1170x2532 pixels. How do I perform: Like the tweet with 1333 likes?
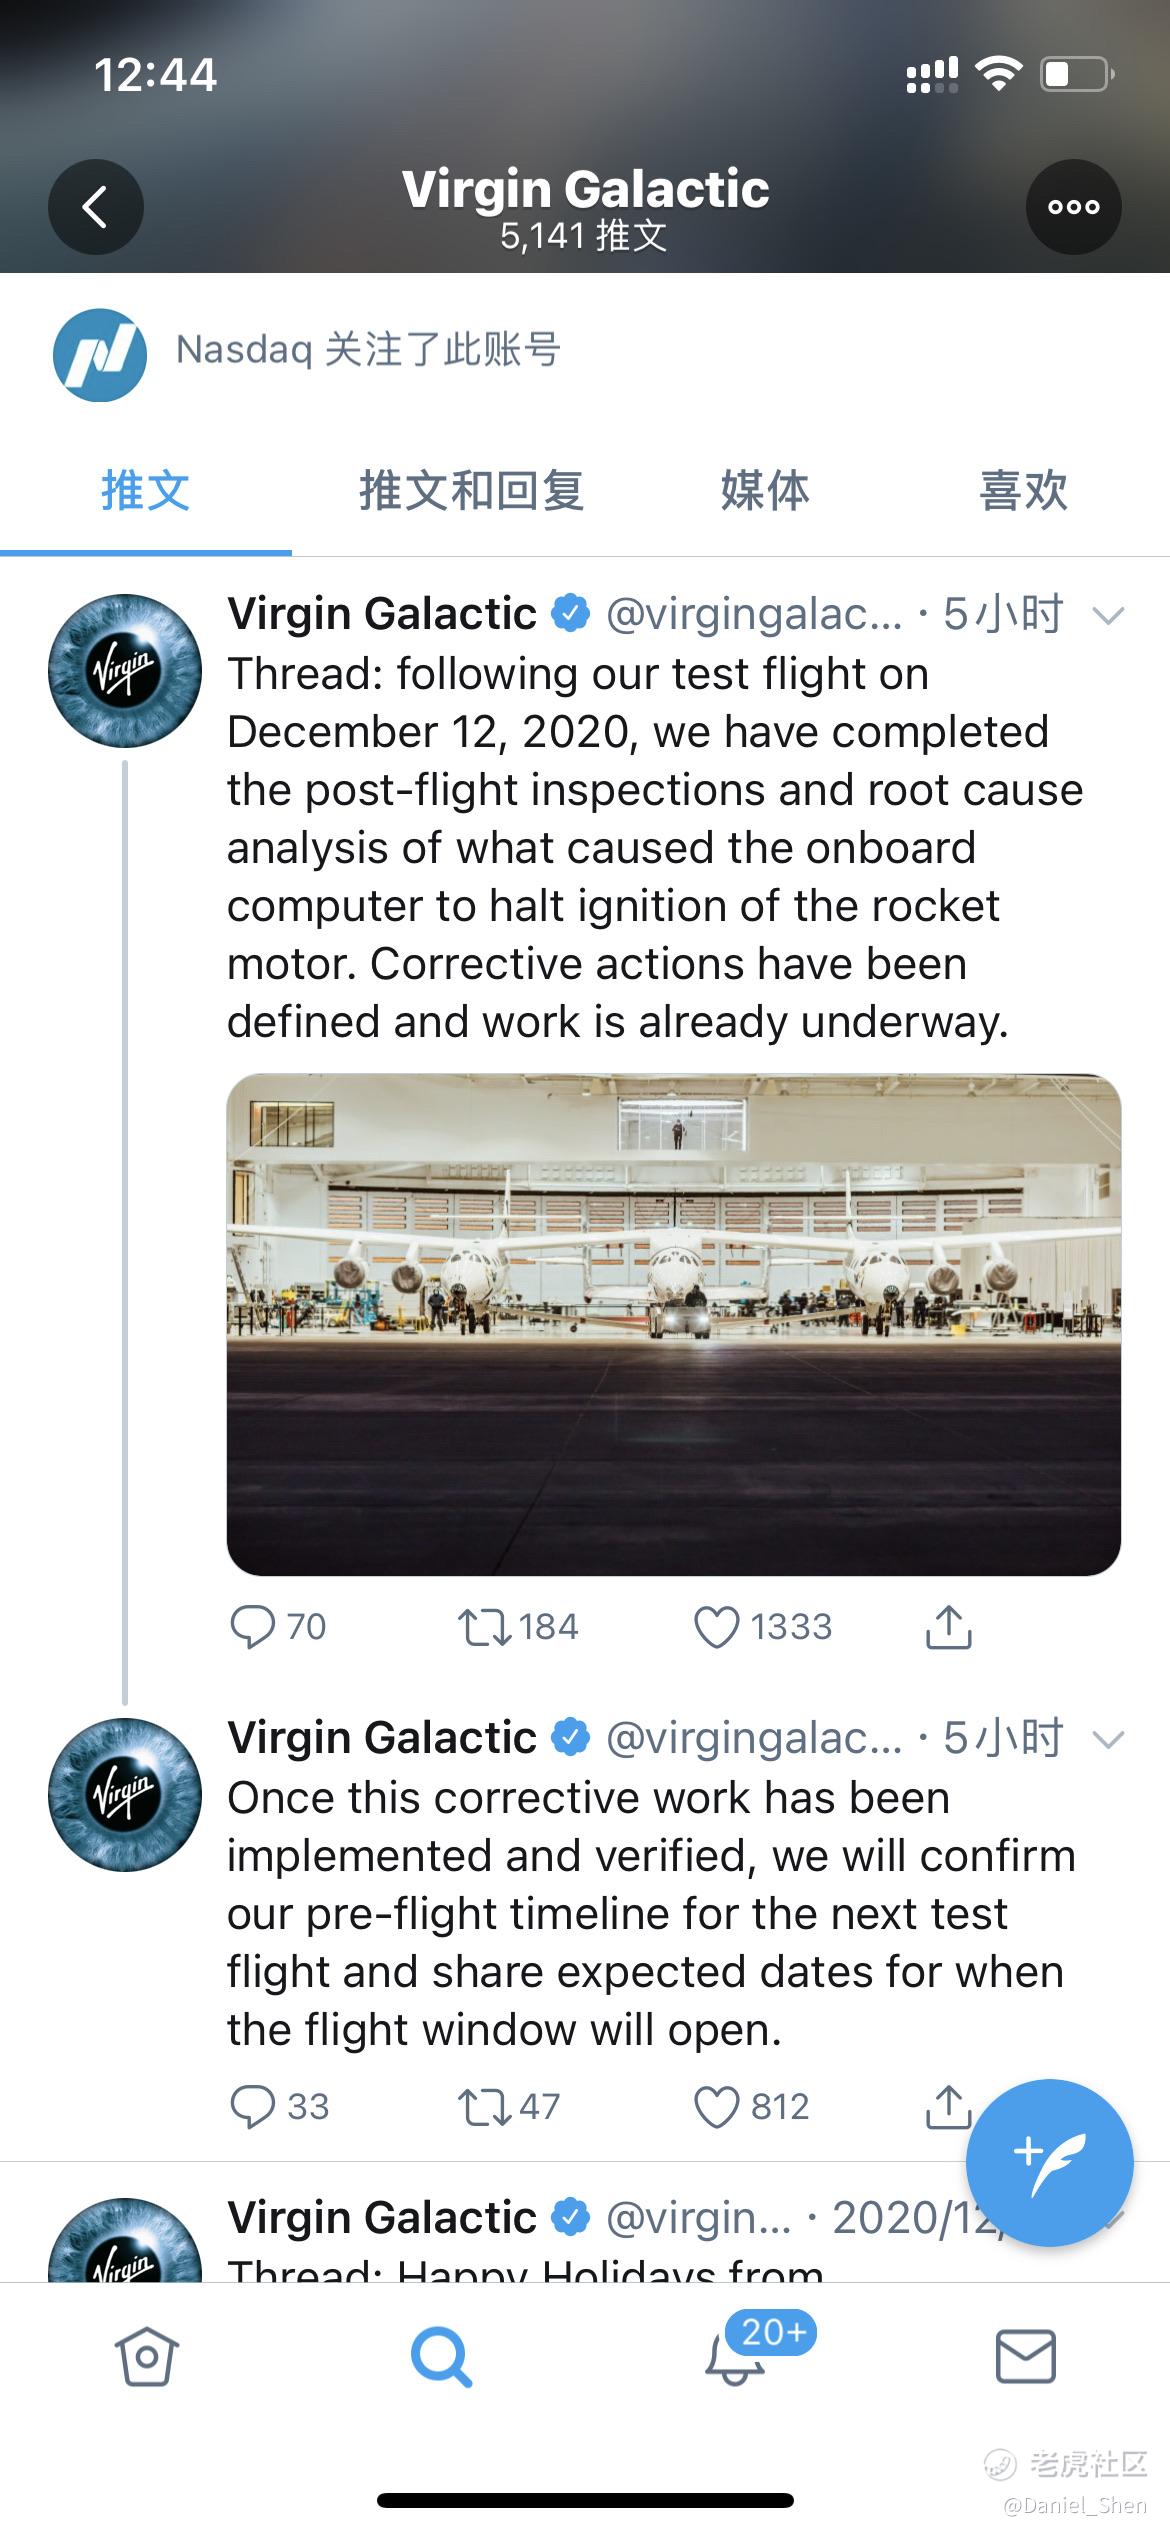coord(717,1627)
